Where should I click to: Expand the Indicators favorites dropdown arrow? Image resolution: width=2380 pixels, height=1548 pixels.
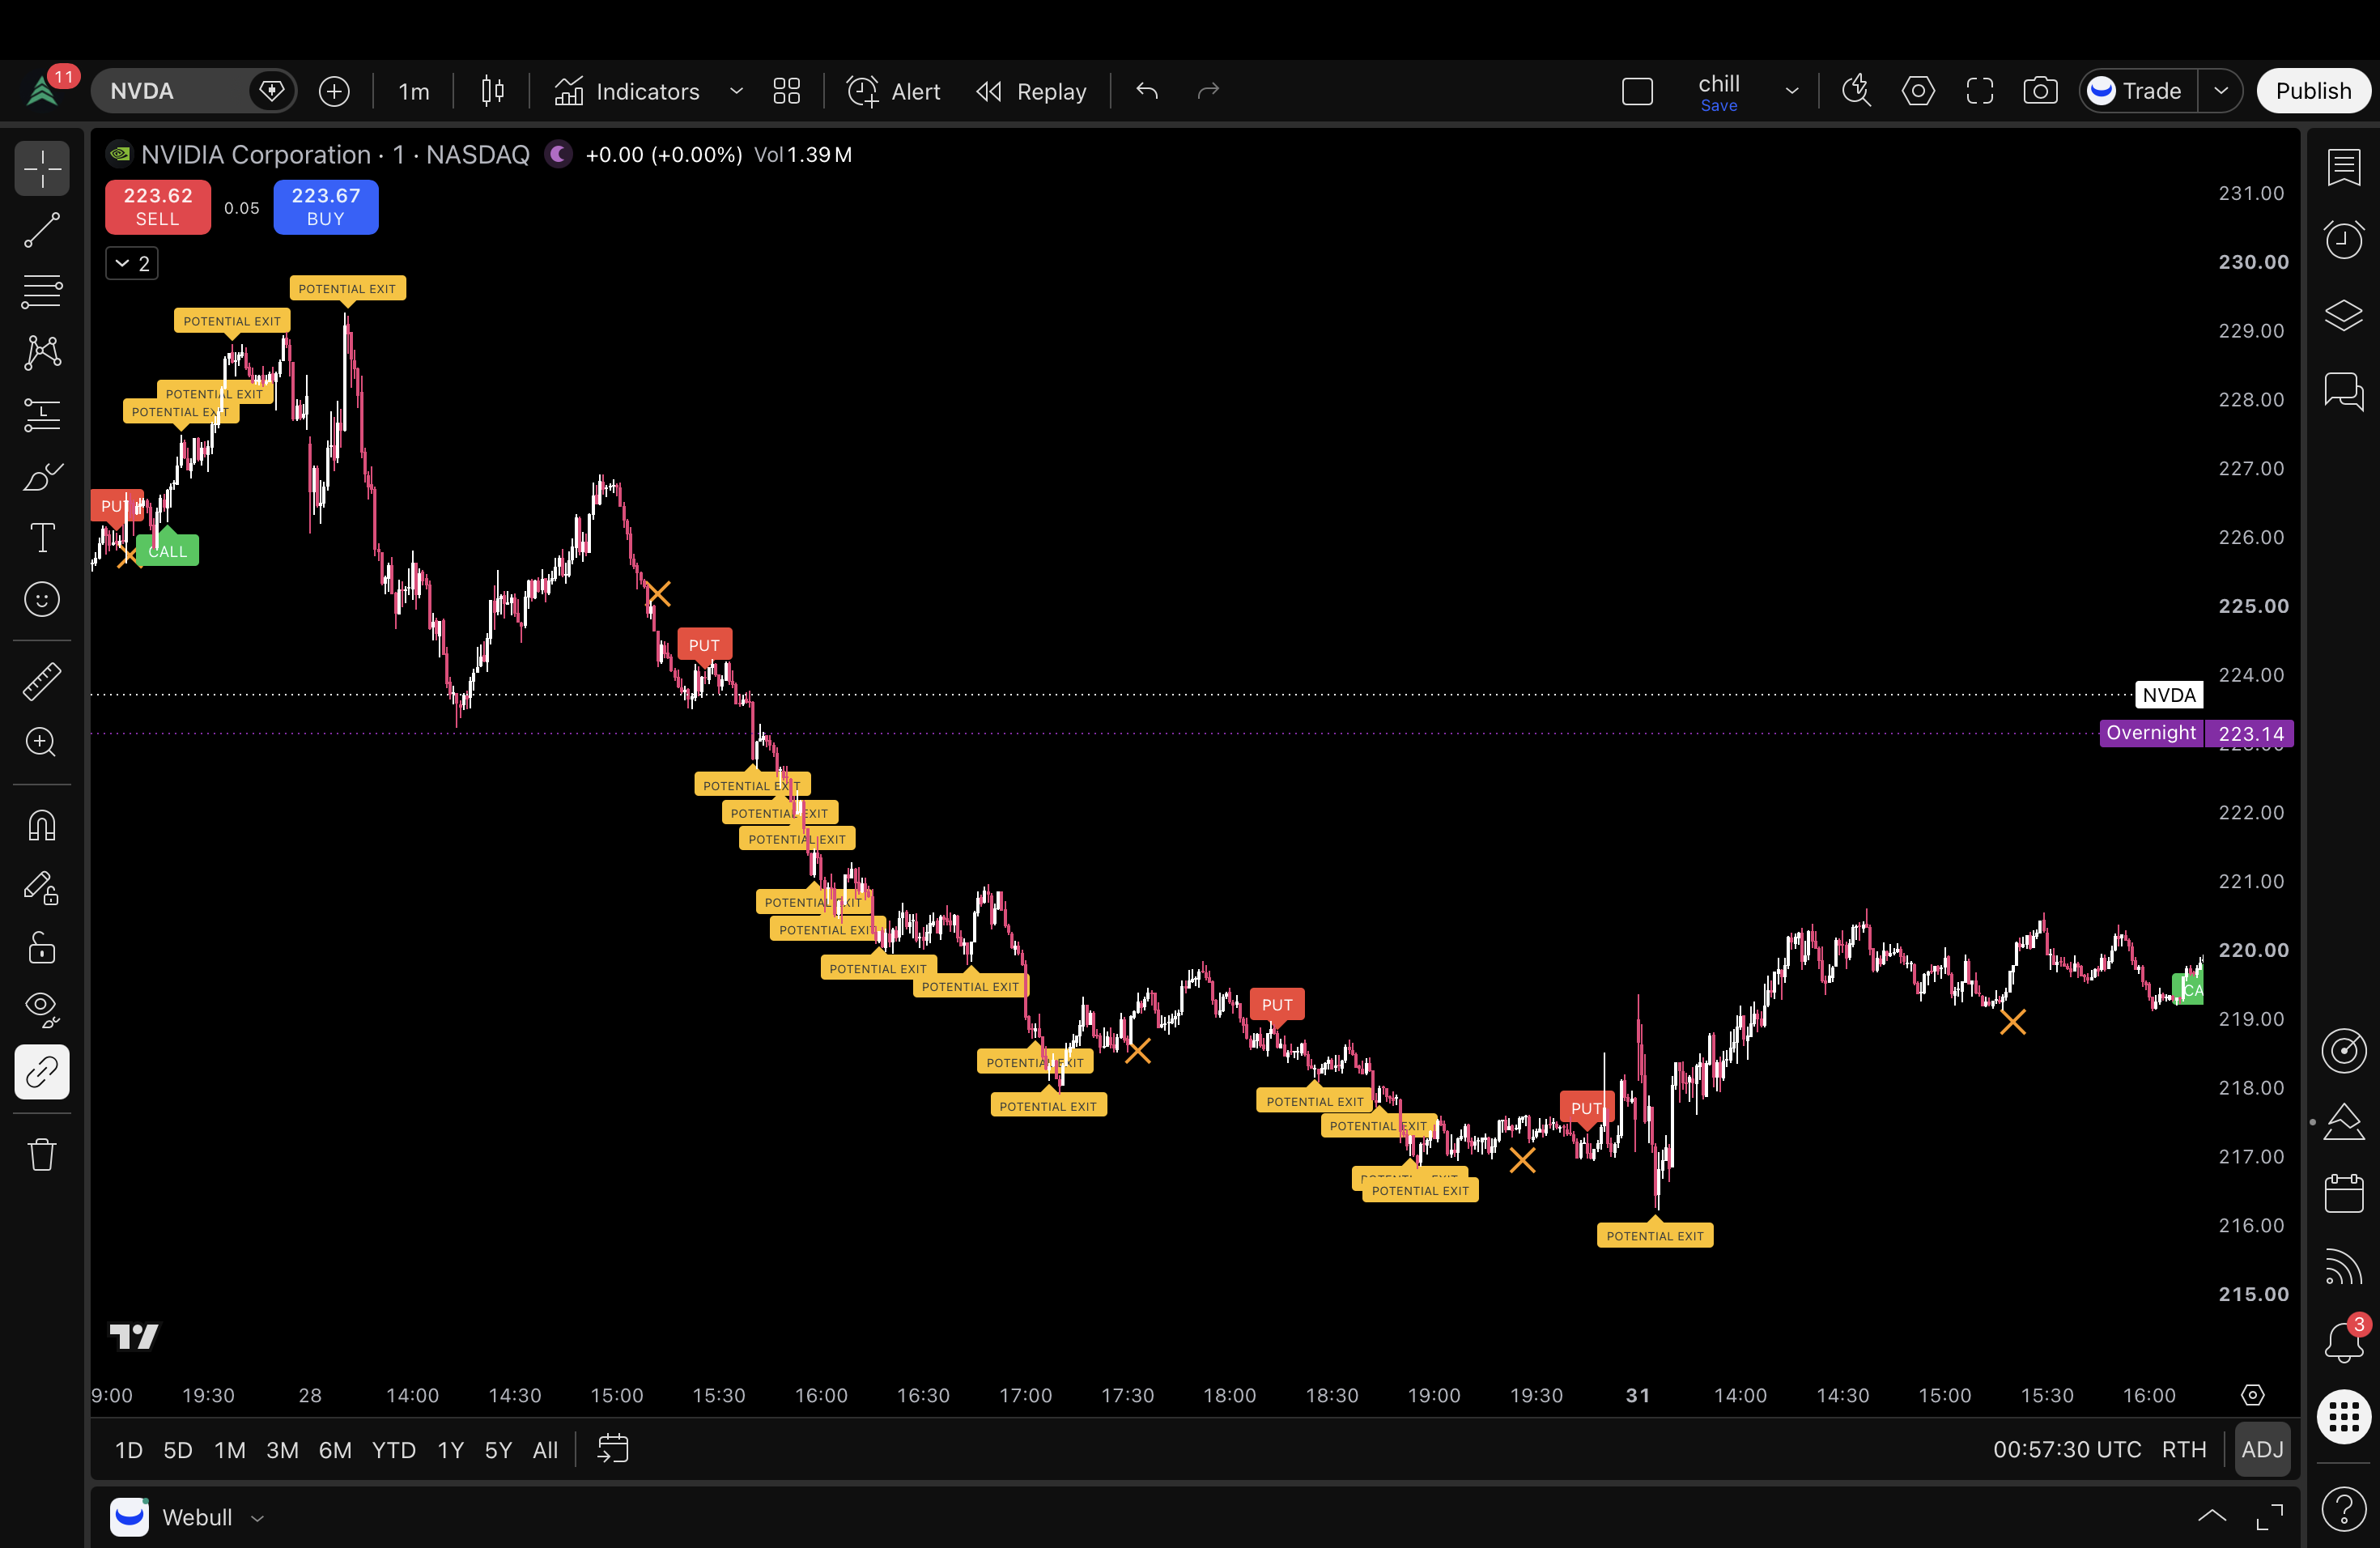click(736, 91)
